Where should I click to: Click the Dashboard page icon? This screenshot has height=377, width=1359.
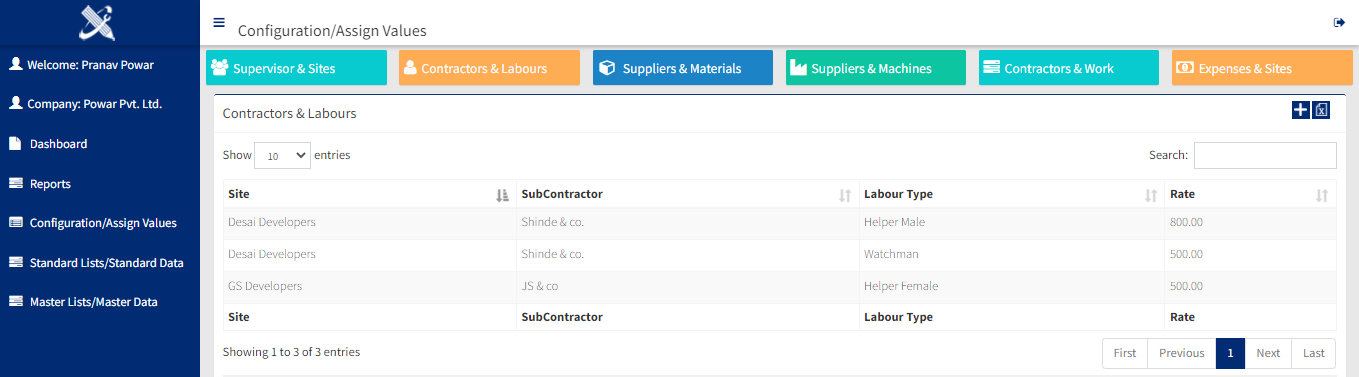pos(15,144)
